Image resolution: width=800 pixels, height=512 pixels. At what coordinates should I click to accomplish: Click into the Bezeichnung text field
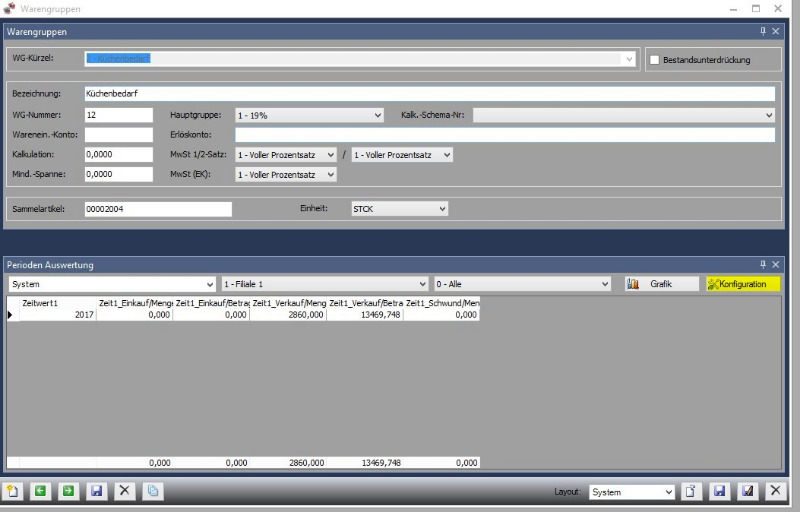click(x=428, y=94)
